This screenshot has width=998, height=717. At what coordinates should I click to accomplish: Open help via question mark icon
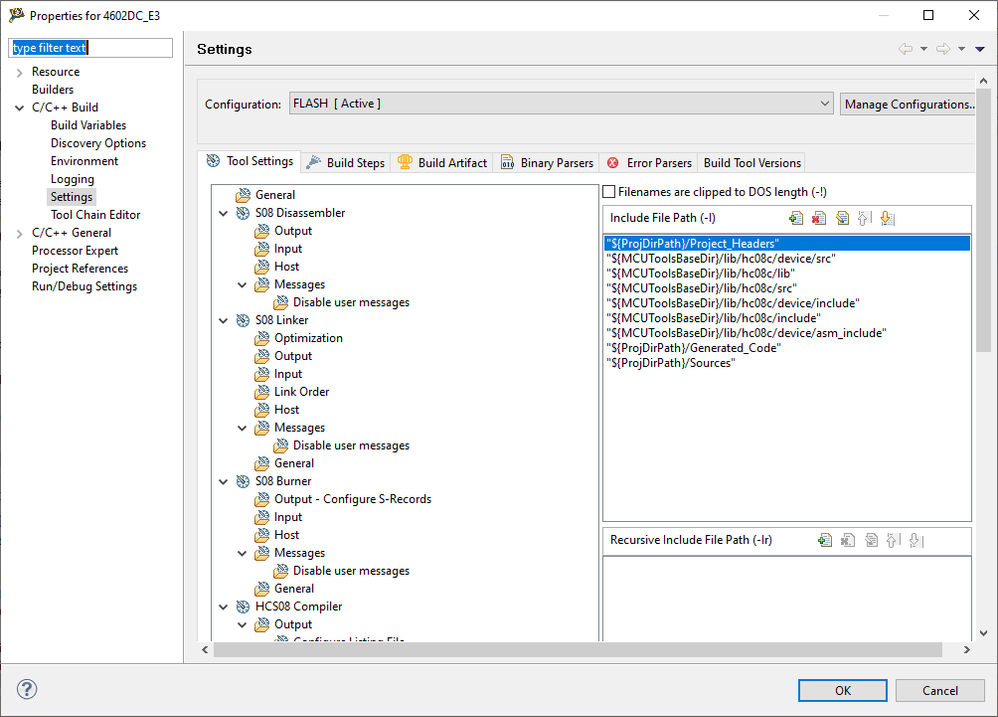tap(27, 689)
